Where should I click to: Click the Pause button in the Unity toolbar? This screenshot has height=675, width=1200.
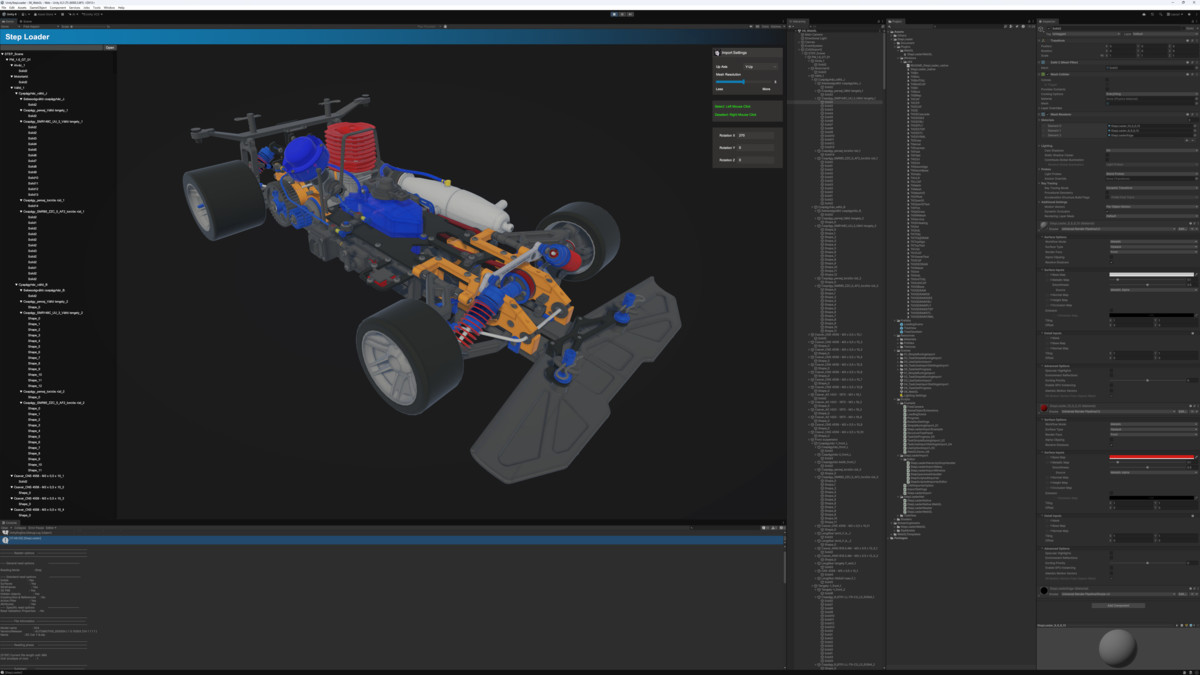[x=622, y=14]
